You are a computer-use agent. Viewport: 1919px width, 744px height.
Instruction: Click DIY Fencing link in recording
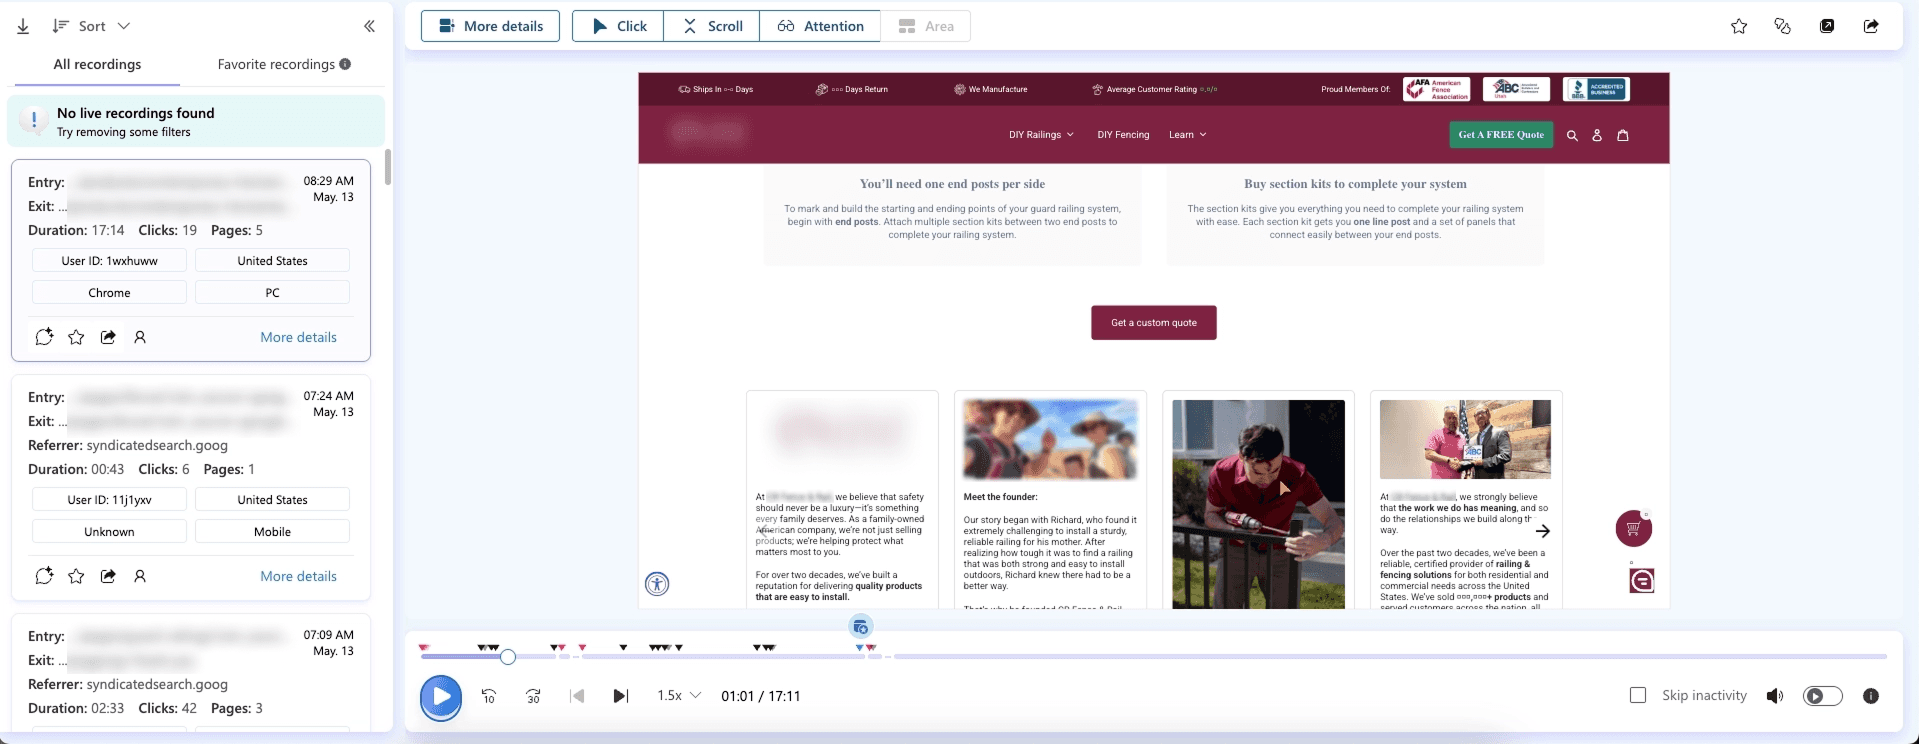point(1123,135)
